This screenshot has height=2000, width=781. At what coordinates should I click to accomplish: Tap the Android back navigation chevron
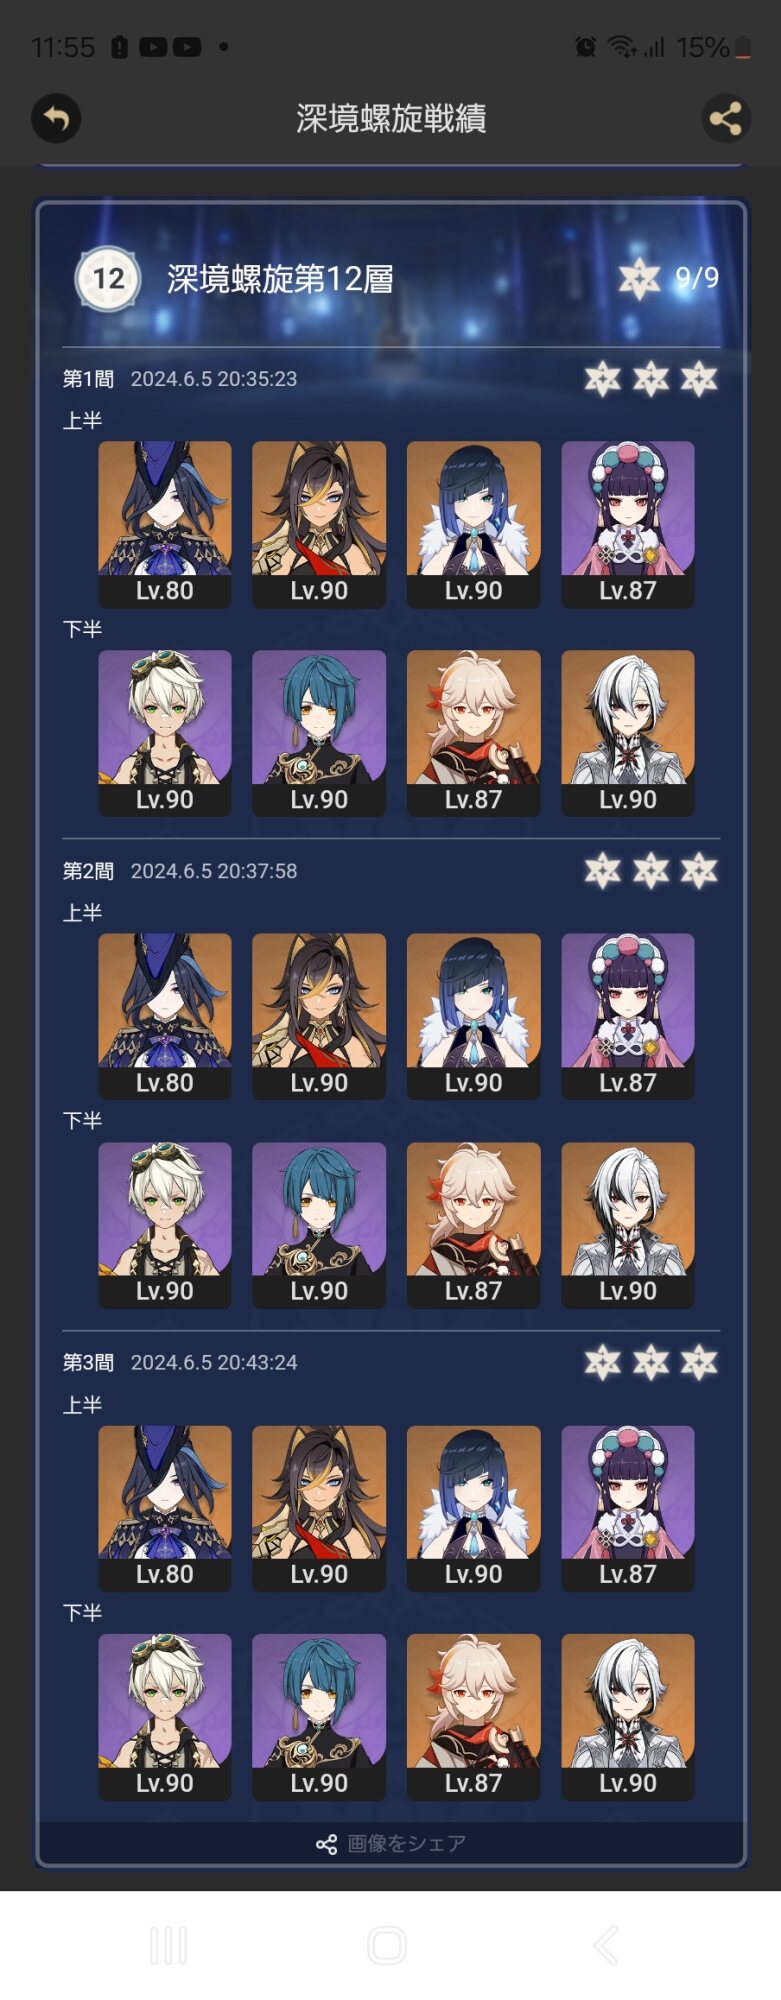(x=606, y=1946)
